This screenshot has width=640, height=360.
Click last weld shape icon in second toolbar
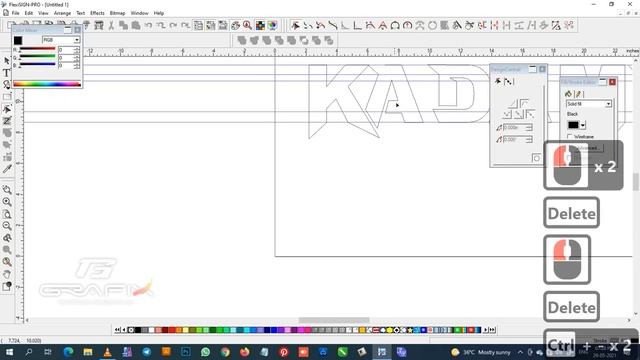329,40
